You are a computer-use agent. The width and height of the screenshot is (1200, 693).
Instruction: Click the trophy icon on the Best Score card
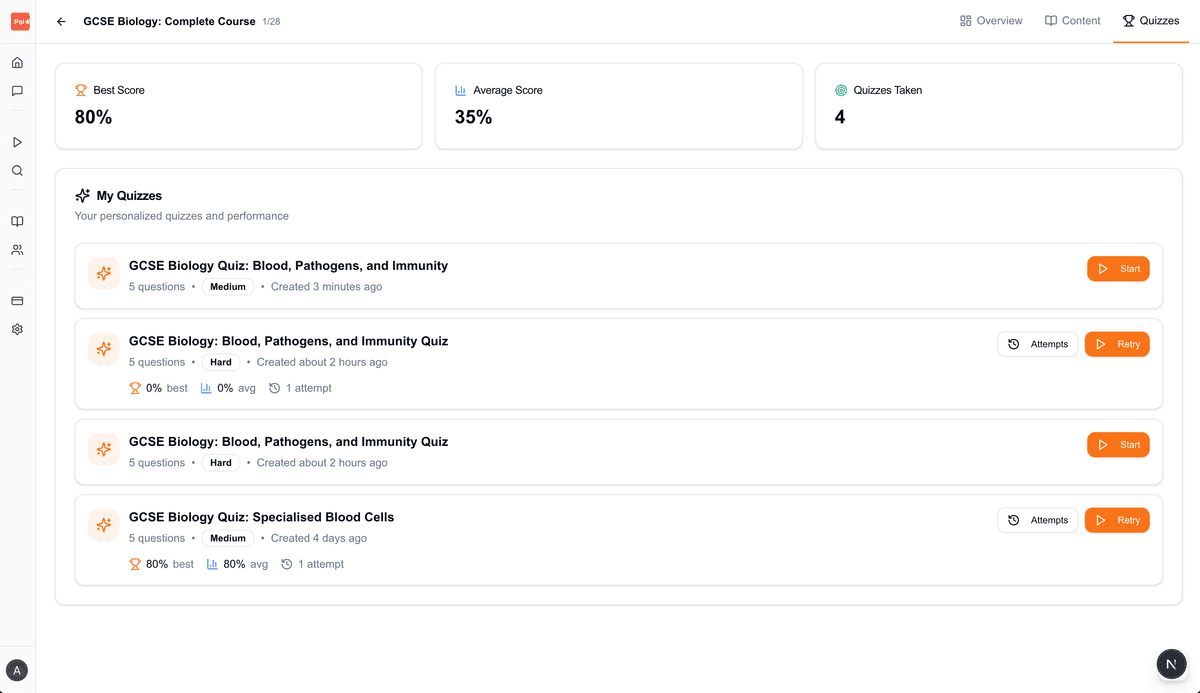click(80, 89)
